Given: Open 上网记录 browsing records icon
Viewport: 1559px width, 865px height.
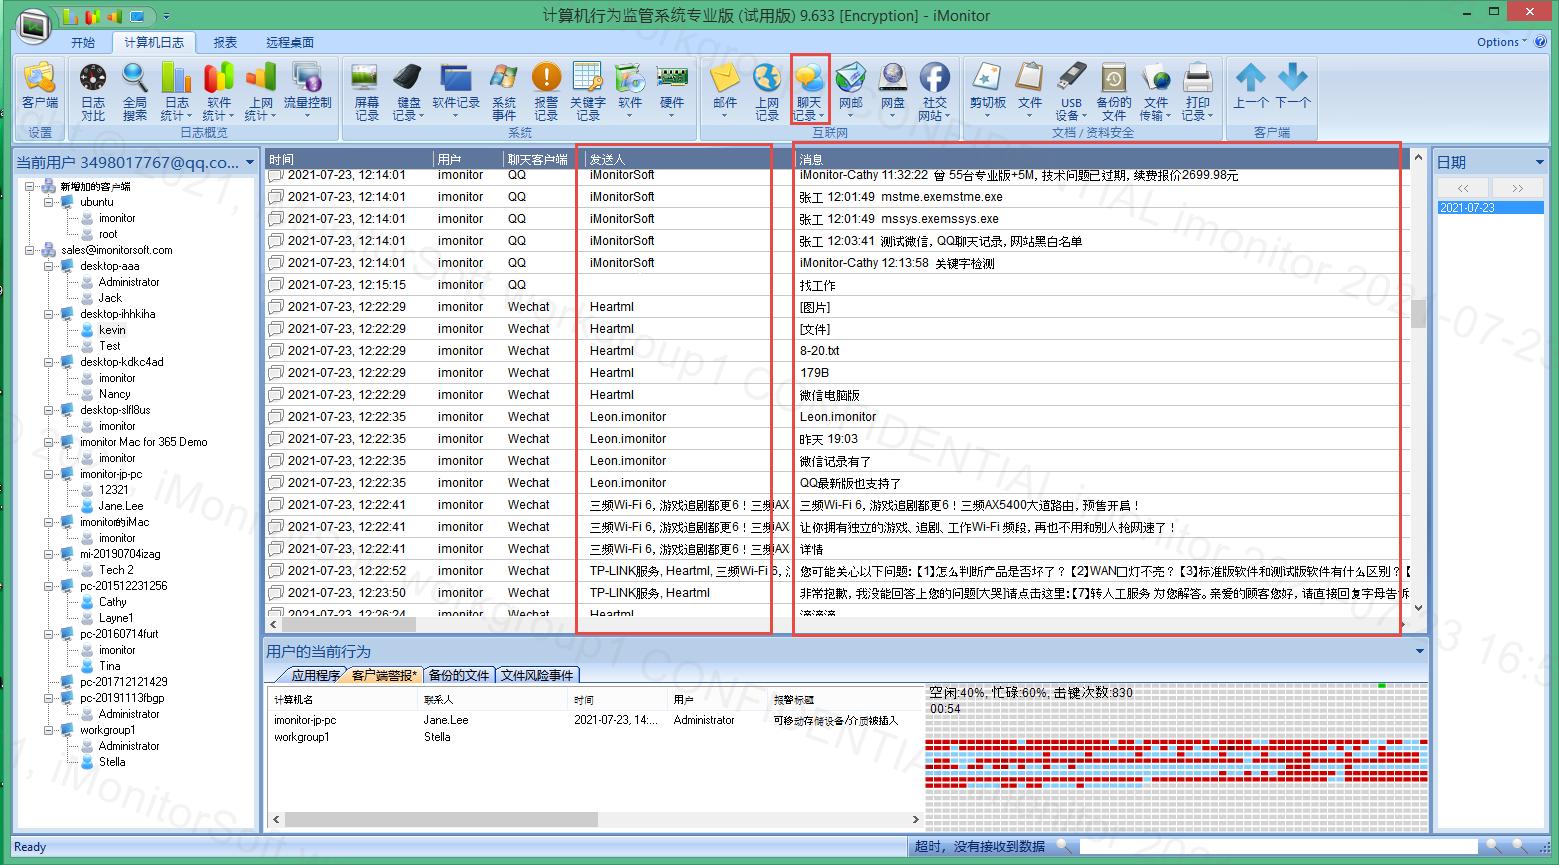Looking at the screenshot, I should coord(767,91).
